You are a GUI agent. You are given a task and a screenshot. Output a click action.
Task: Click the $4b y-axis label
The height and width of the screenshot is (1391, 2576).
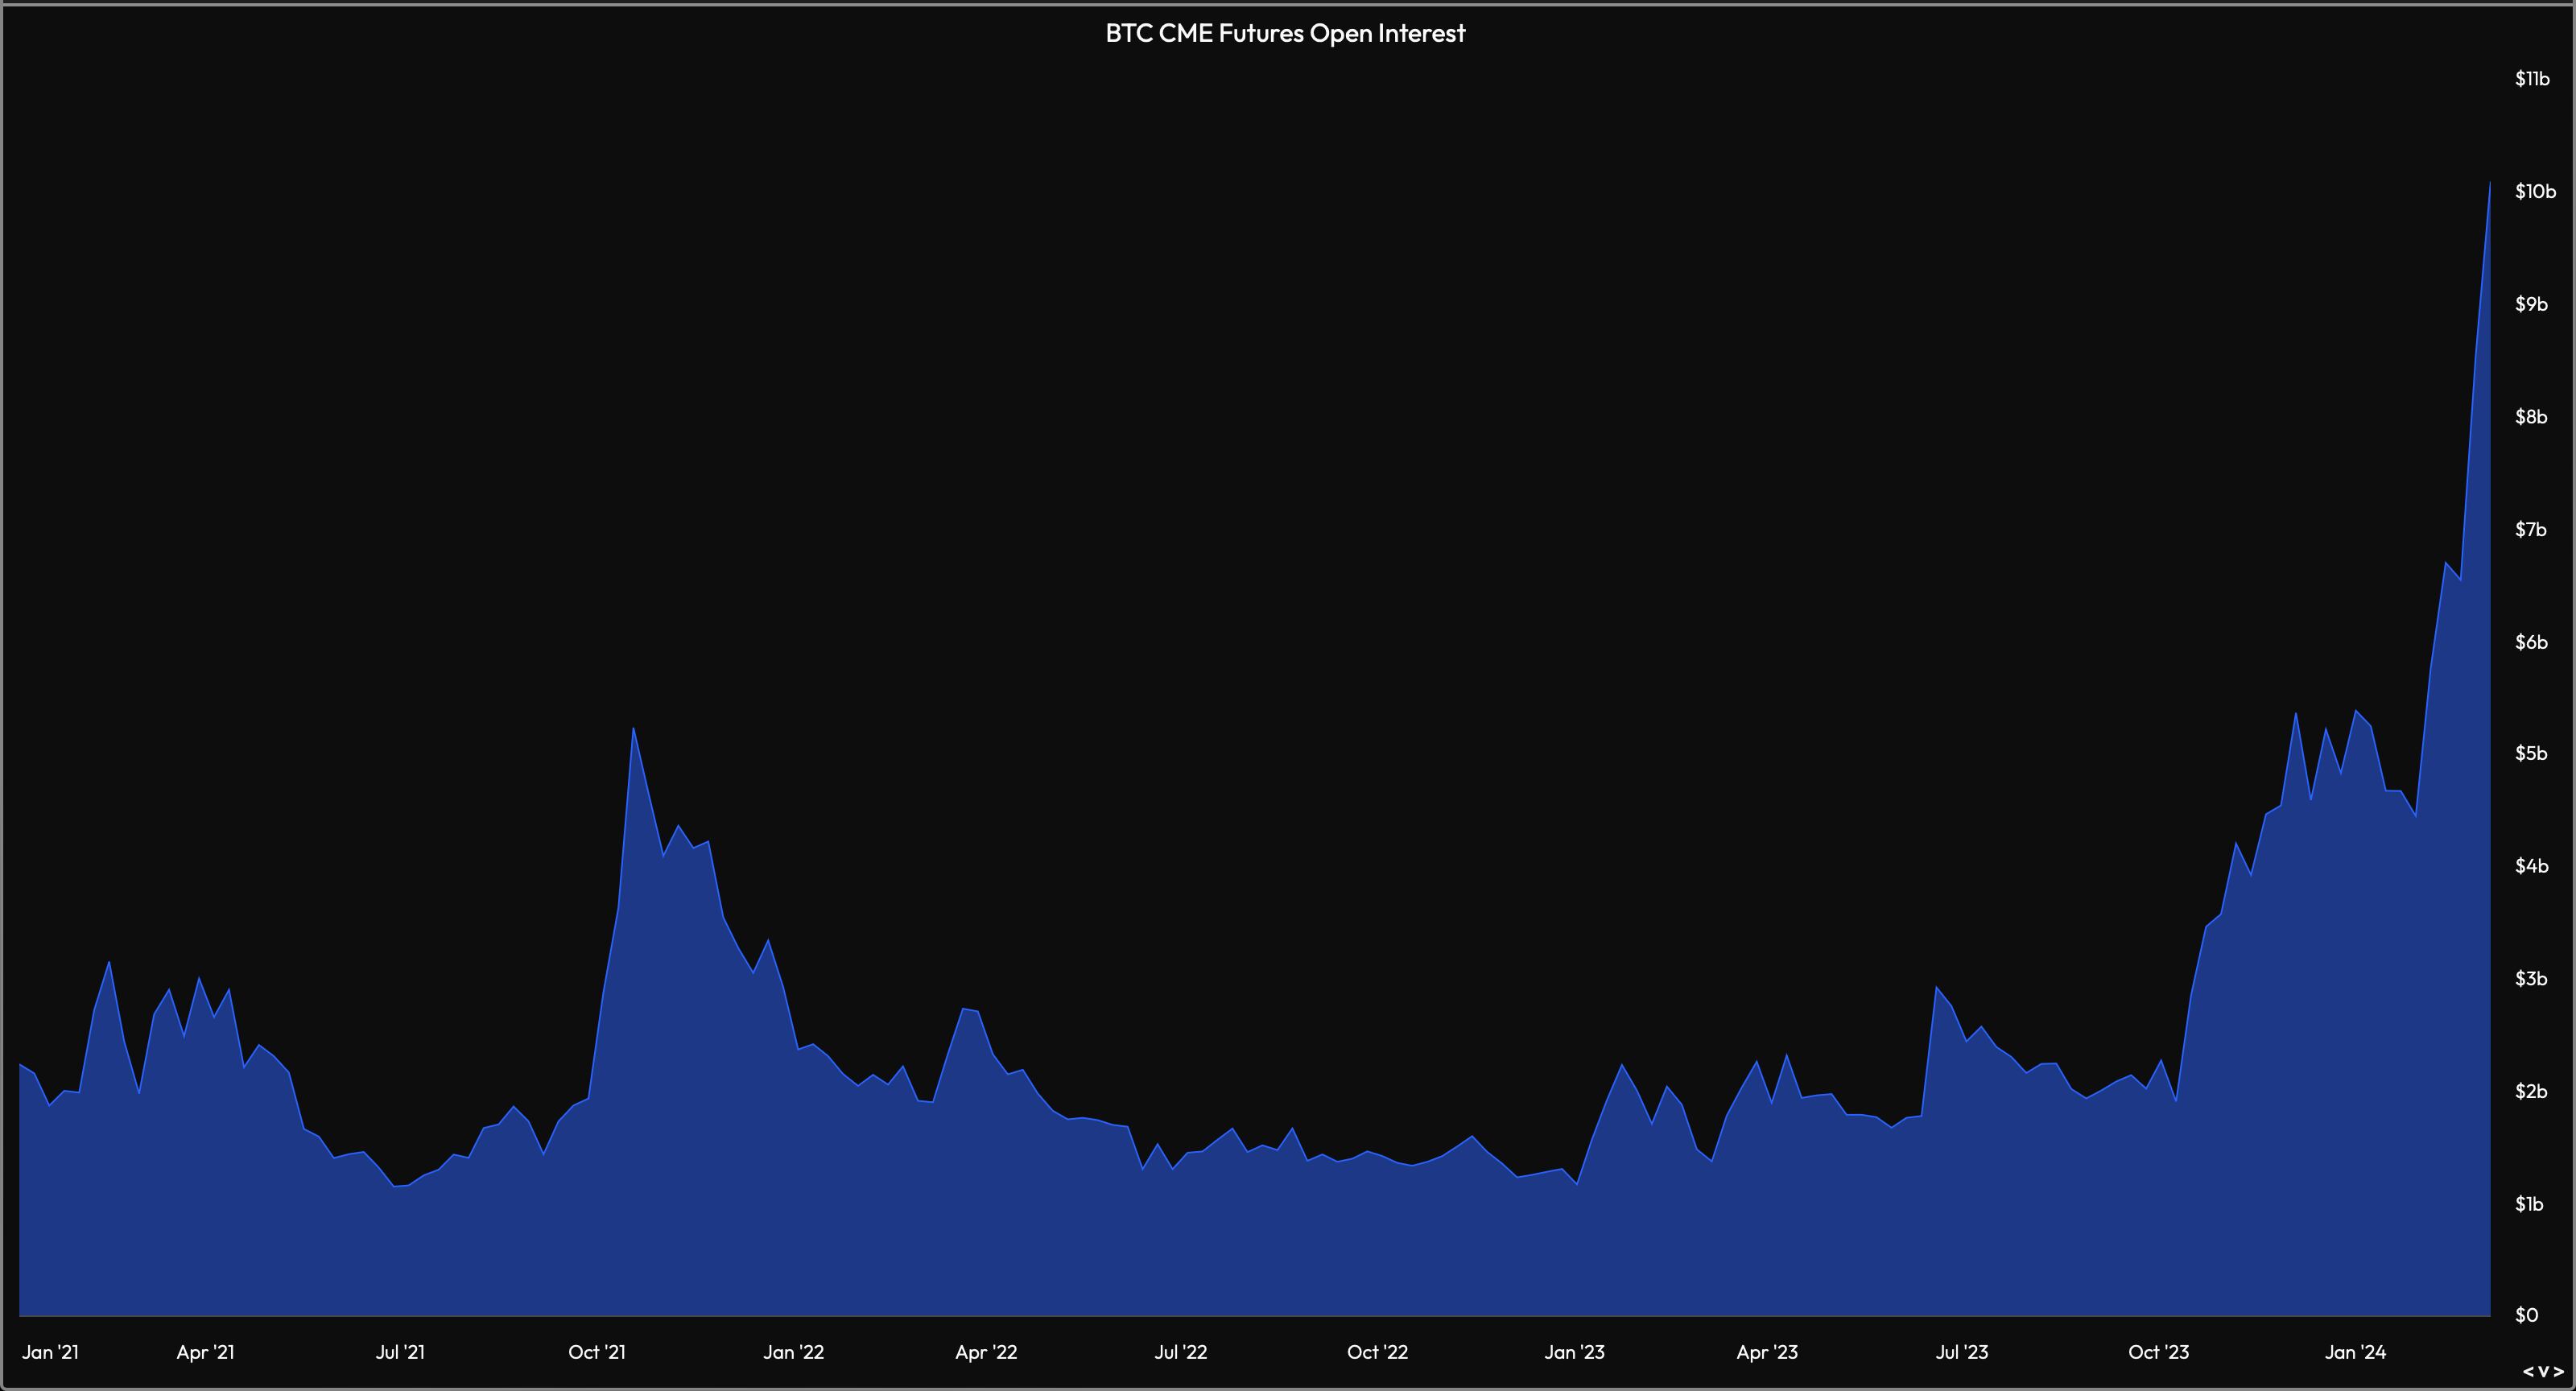[2531, 866]
